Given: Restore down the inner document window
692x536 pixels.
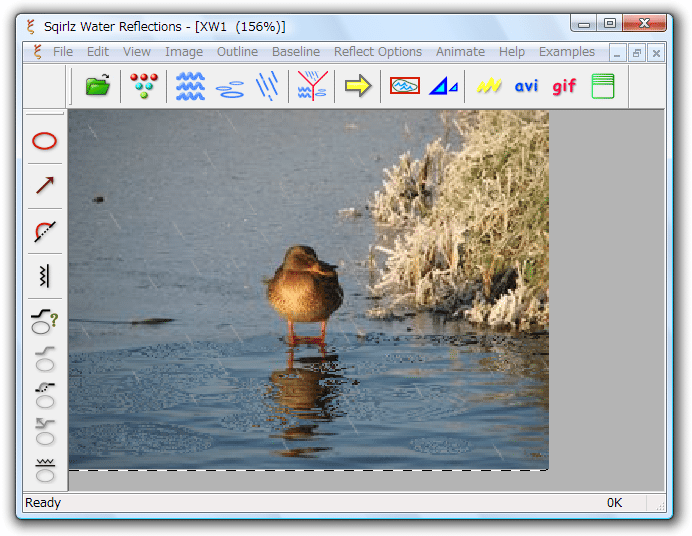Looking at the screenshot, I should (x=636, y=53).
